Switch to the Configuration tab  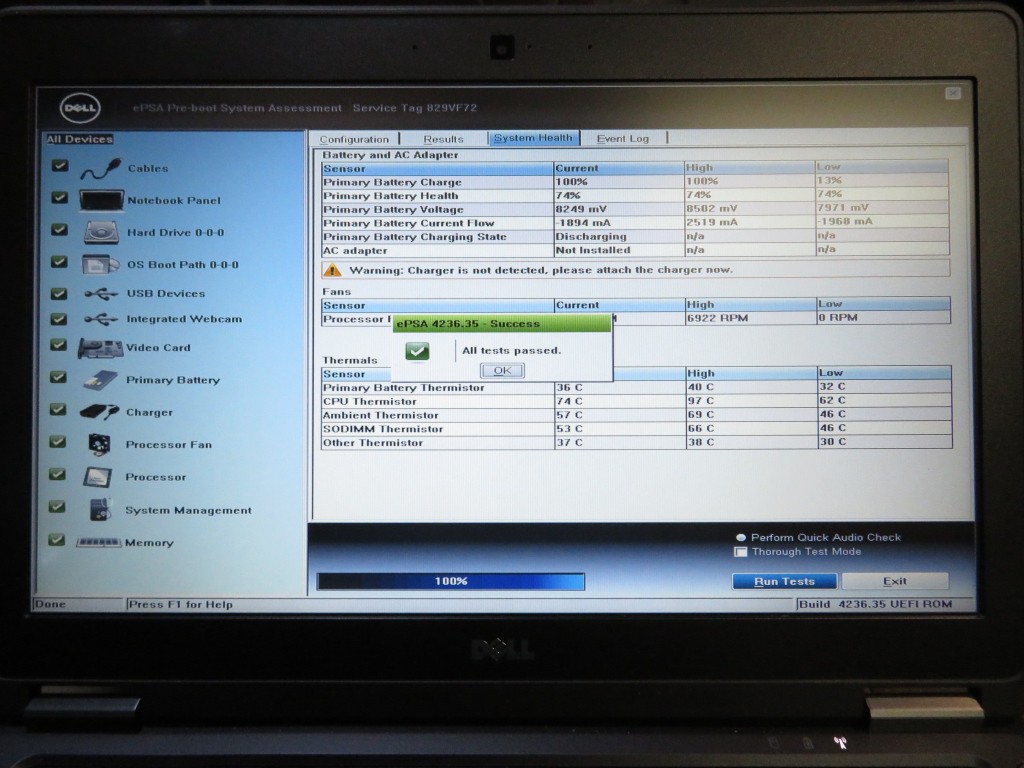coord(354,139)
